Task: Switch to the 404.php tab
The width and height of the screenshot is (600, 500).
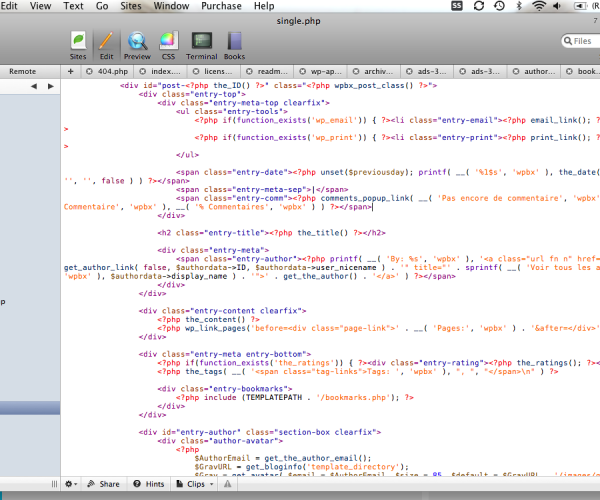Action: coord(113,72)
